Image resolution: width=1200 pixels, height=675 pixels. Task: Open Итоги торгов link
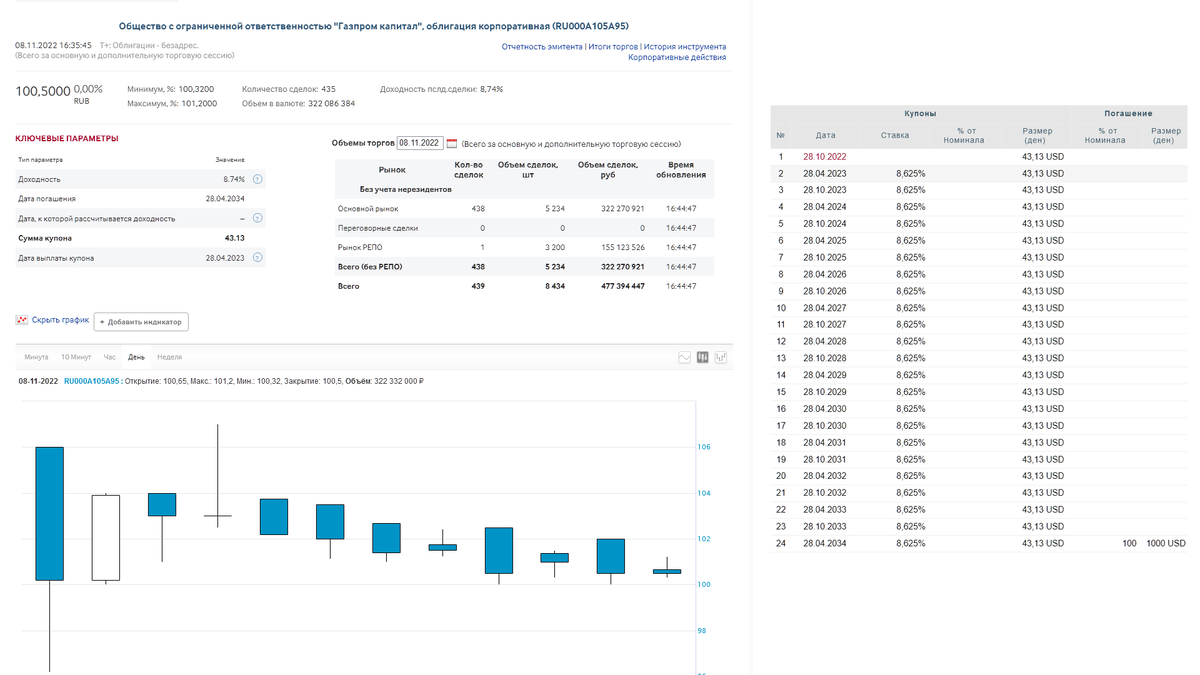point(614,47)
